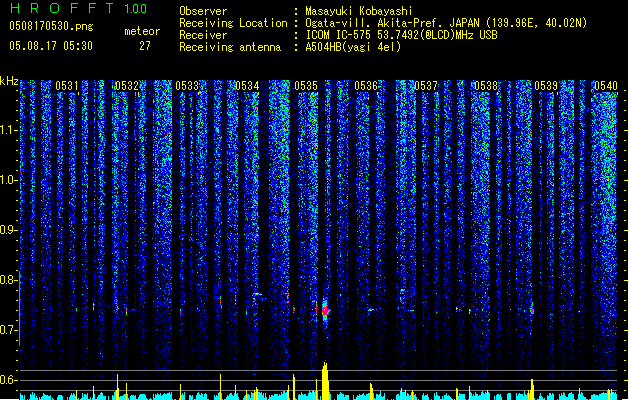This screenshot has height=400, width=629.
Task: Click the 0531 time marker
Action: [67, 86]
